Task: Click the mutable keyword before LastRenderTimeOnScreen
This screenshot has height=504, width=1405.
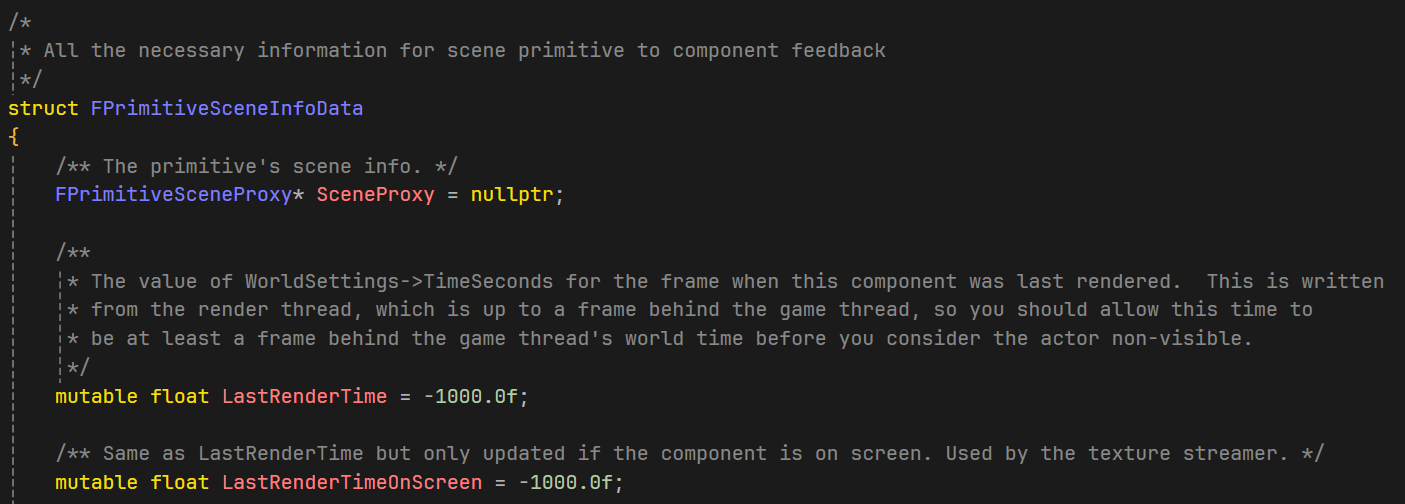Action: (96, 483)
